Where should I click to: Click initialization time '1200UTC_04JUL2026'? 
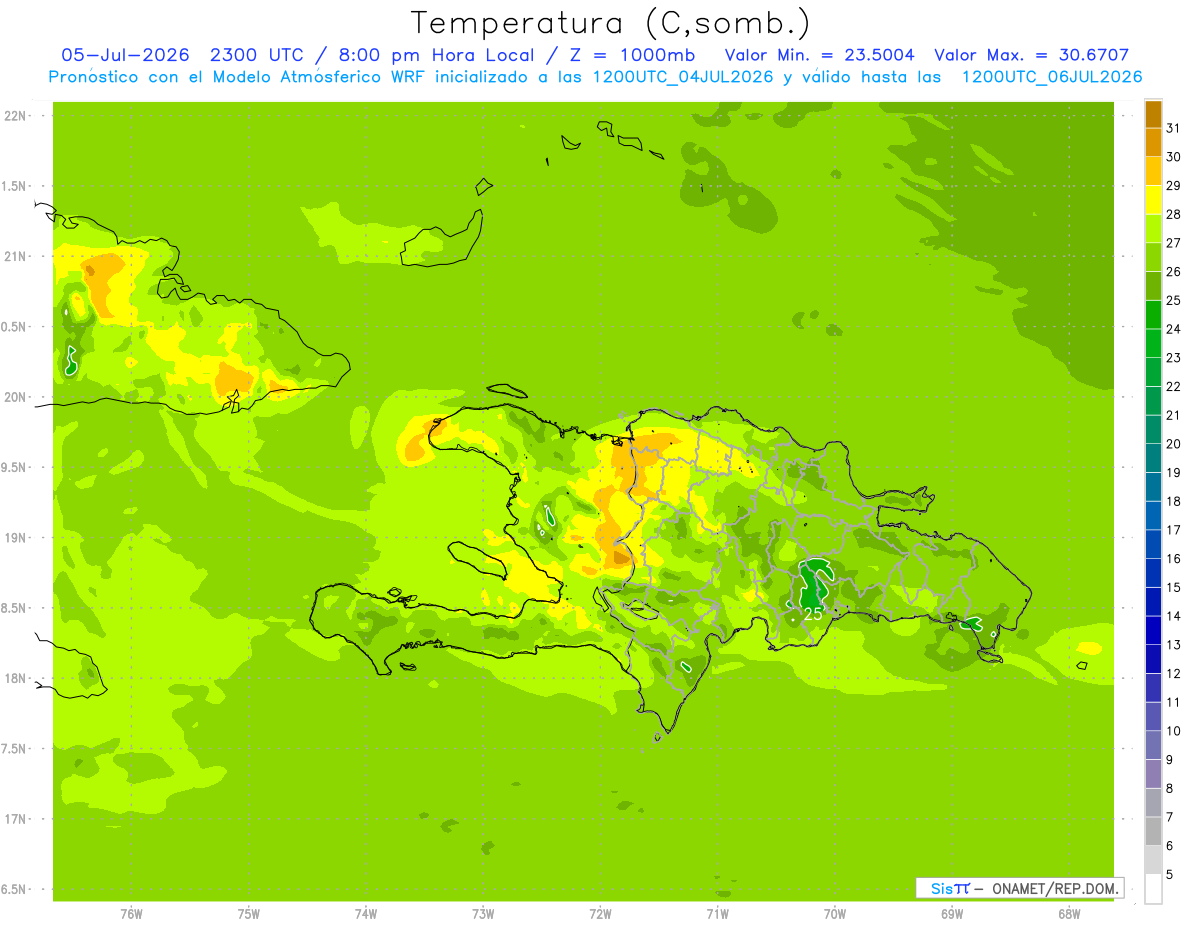[683, 77]
